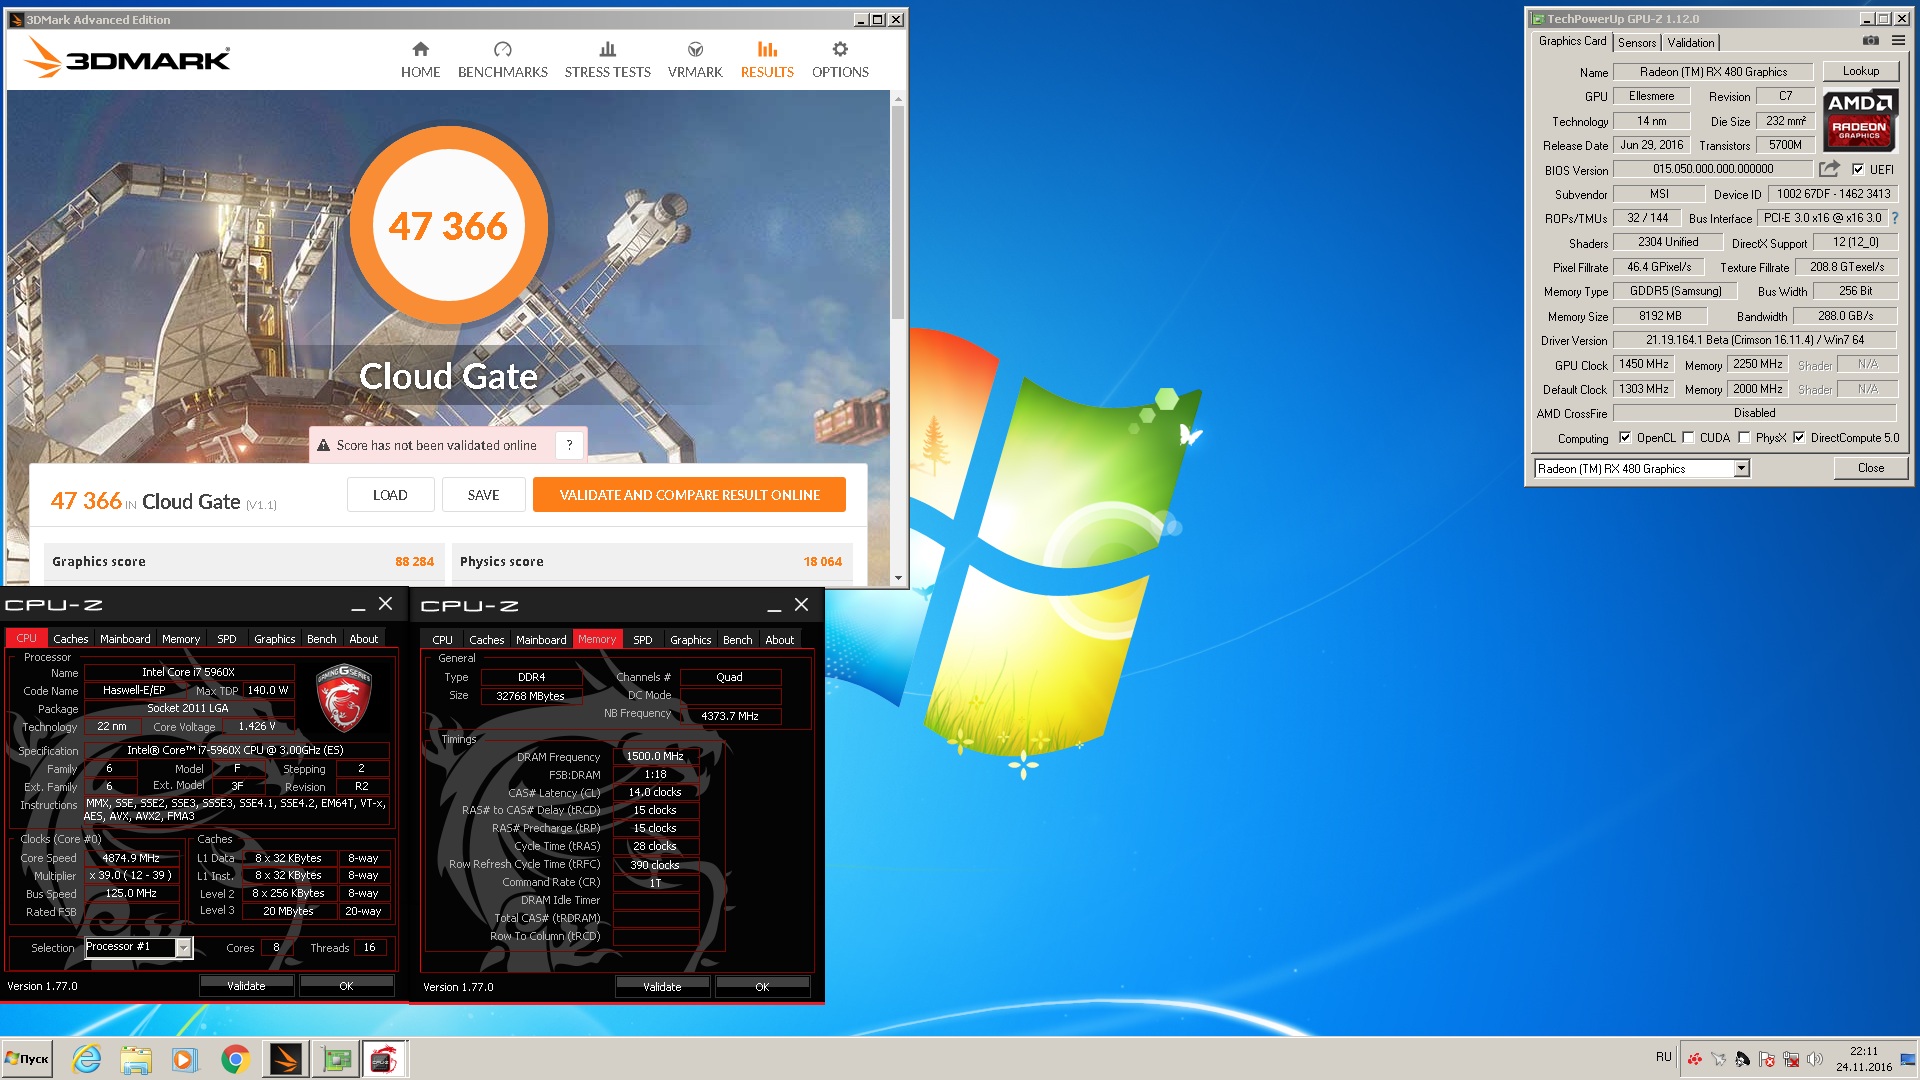This screenshot has height=1080, width=1920.
Task: Click the LOAD button in 3DMark
Action: 390,495
